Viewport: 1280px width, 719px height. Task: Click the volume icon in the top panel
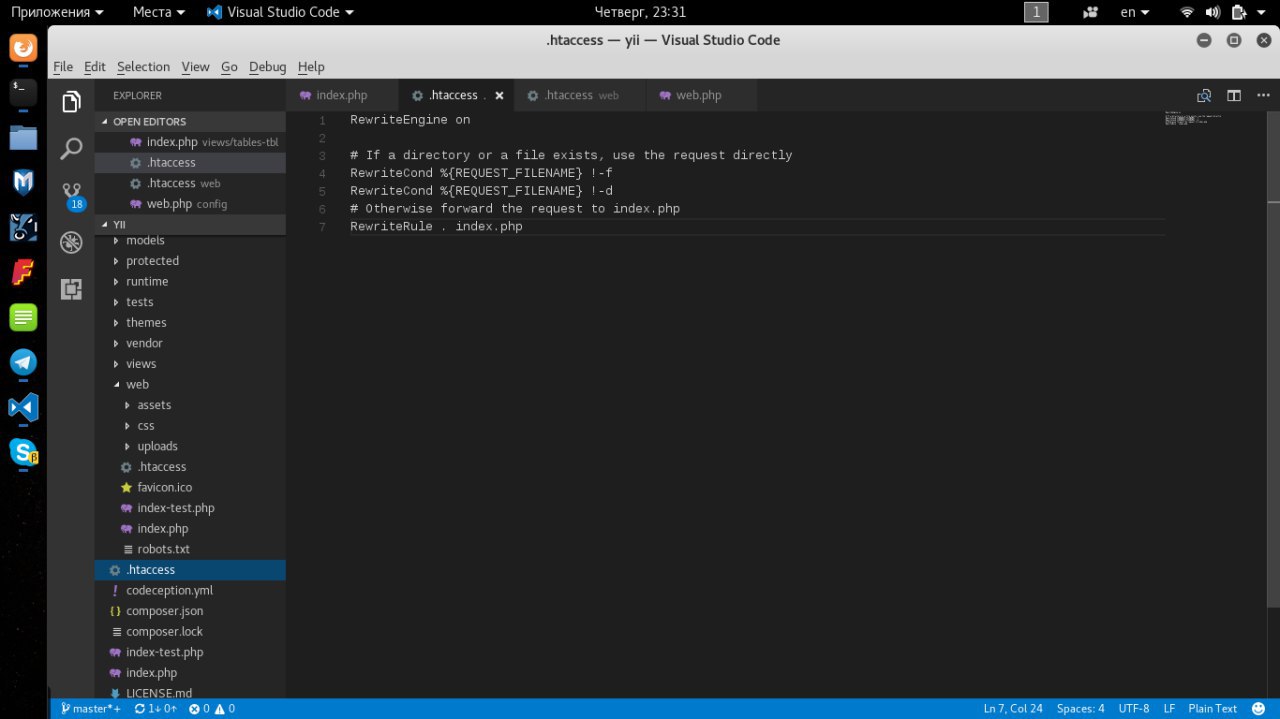click(1213, 12)
